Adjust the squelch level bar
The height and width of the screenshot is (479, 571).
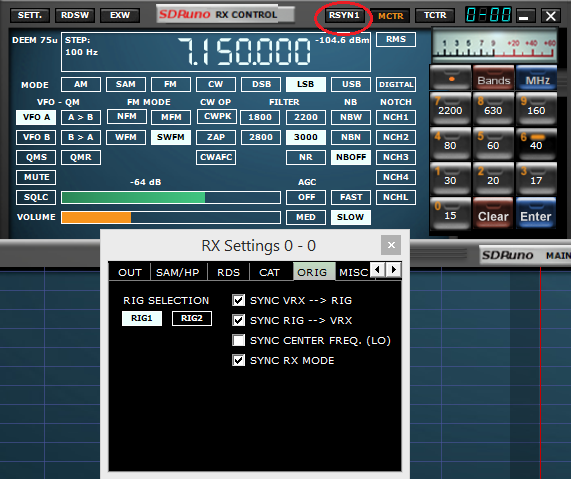(171, 197)
